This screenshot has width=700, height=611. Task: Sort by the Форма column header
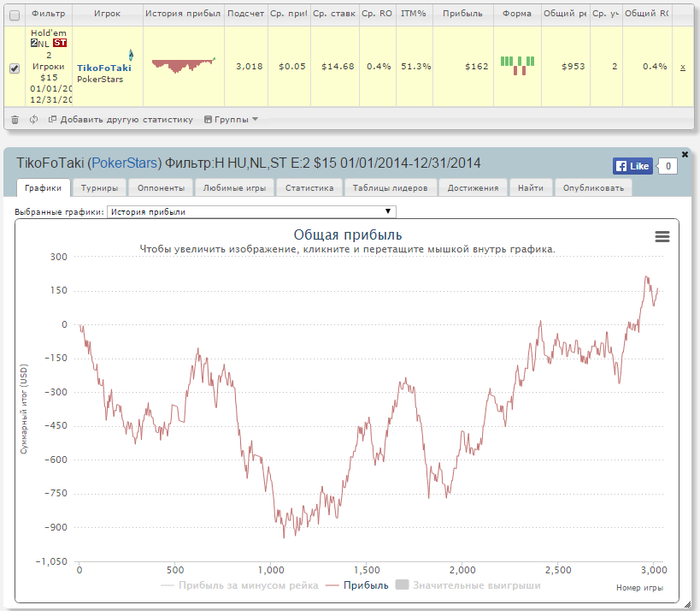pyautogui.click(x=517, y=14)
